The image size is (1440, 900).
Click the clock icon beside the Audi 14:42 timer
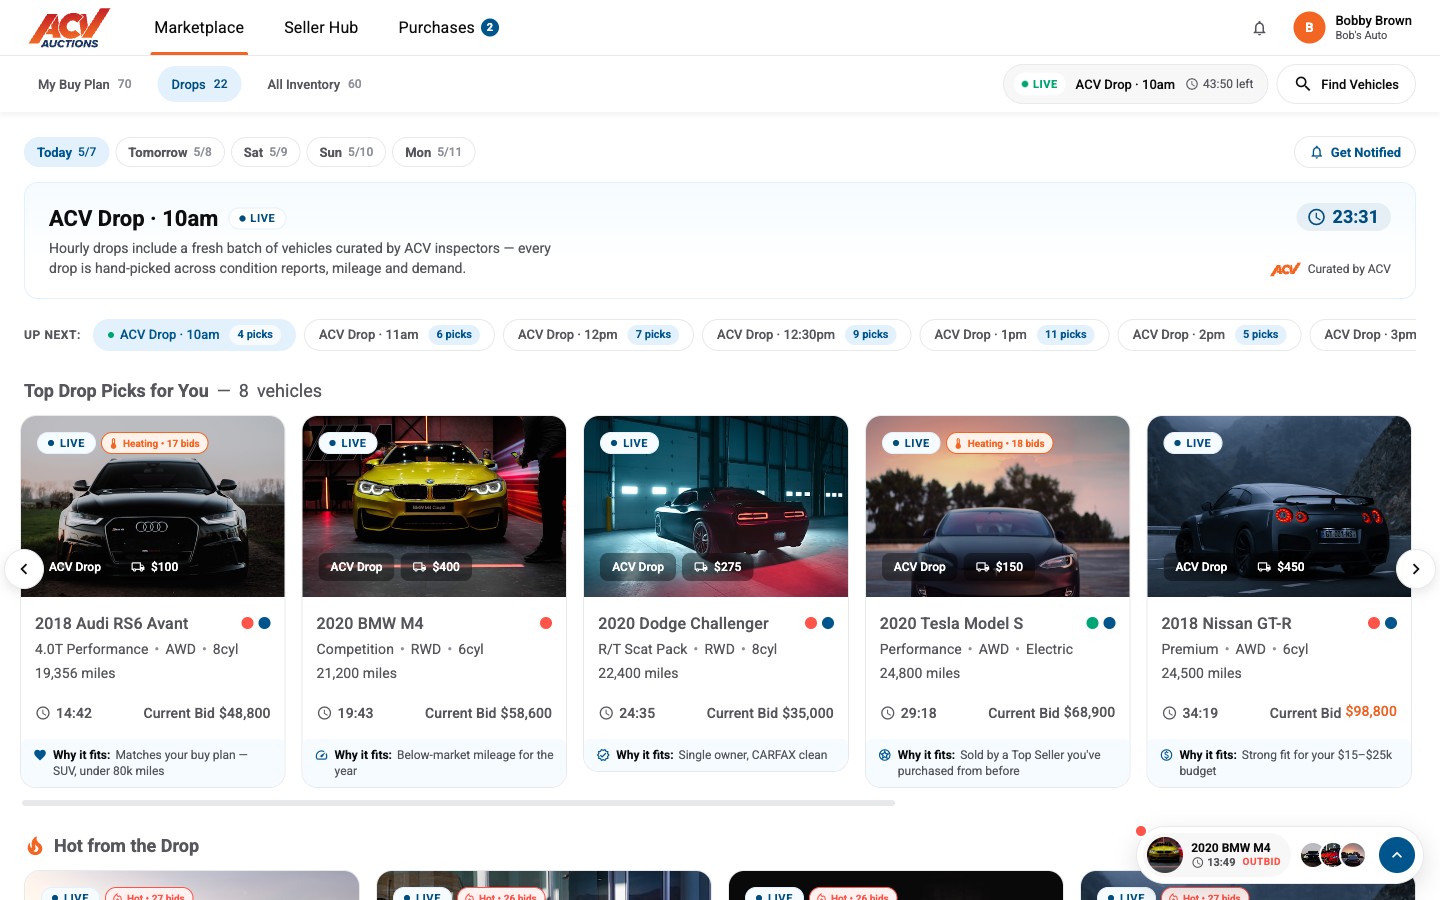pyautogui.click(x=43, y=713)
